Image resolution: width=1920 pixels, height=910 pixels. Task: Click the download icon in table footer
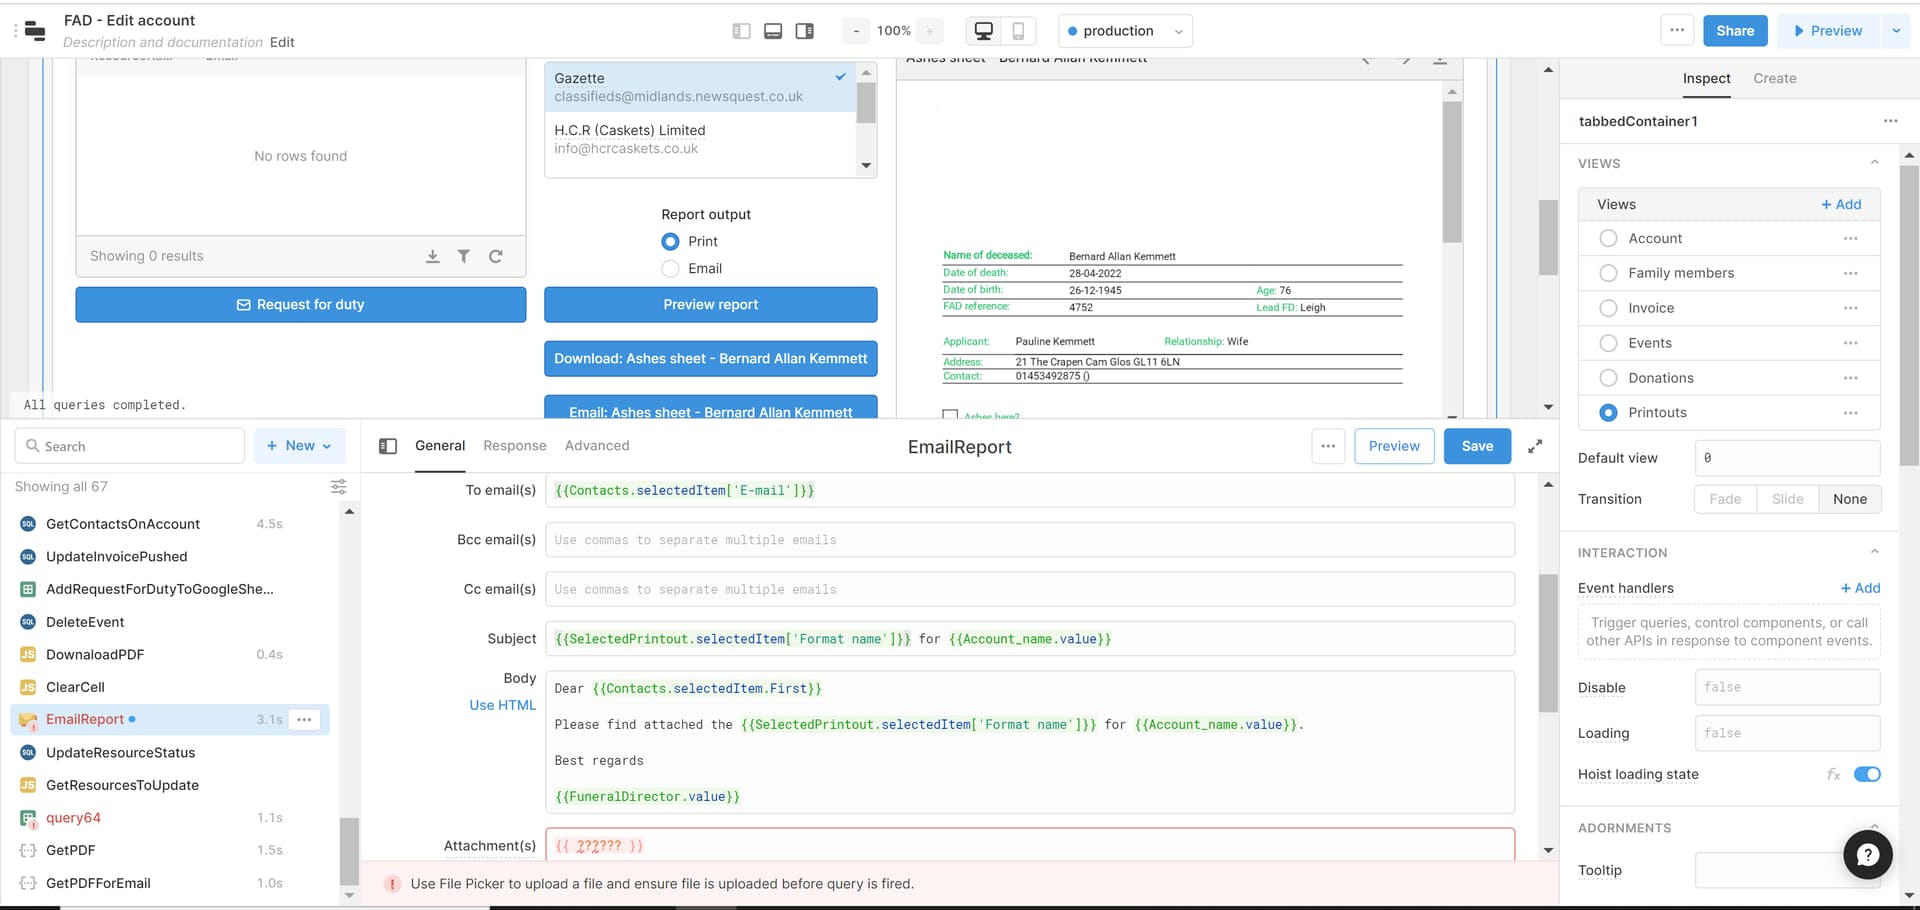point(433,256)
